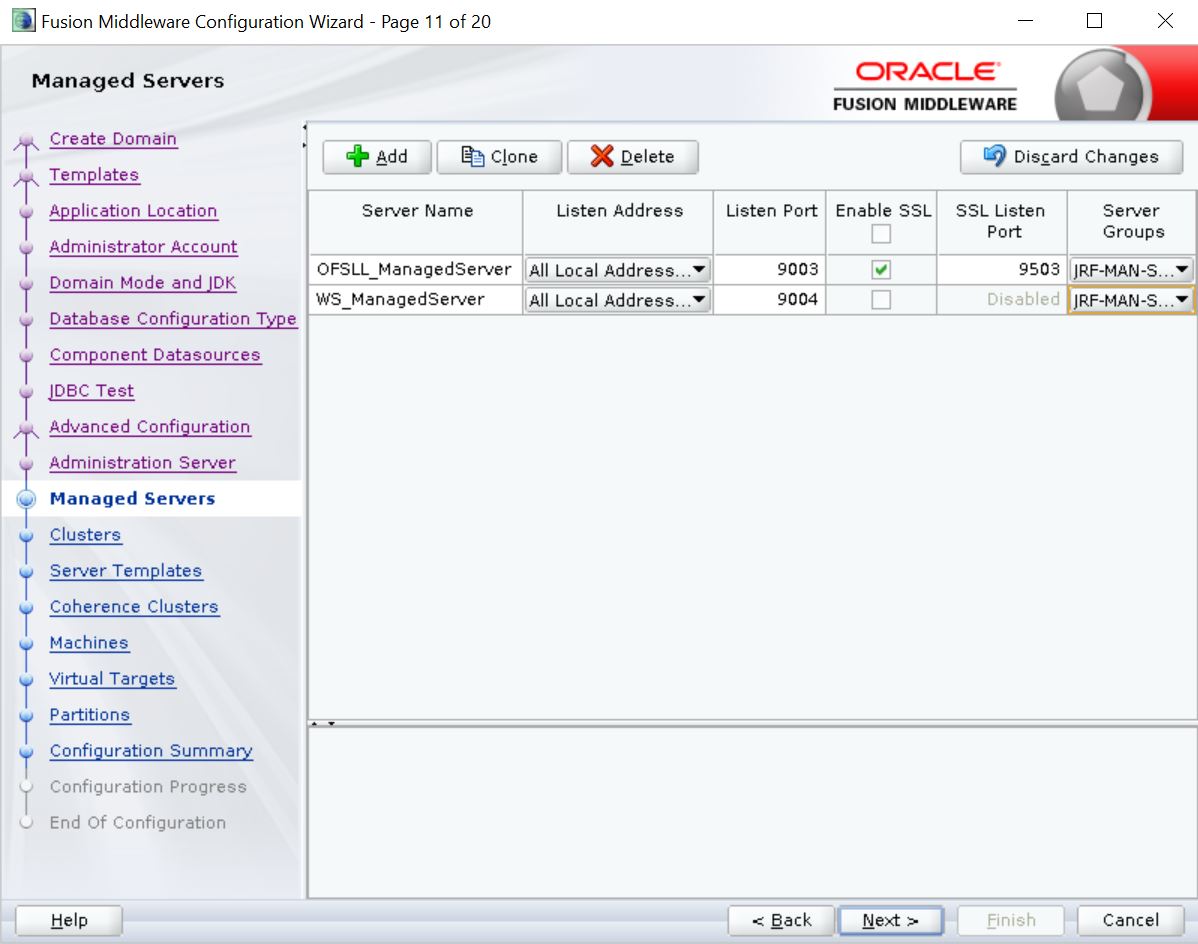This screenshot has width=1198, height=944.
Task: Select the Managed Servers step
Action: point(132,499)
